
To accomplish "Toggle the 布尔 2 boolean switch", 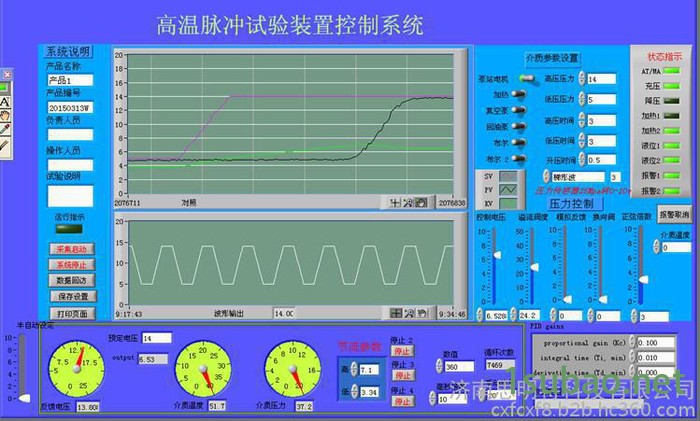I will coord(518,158).
